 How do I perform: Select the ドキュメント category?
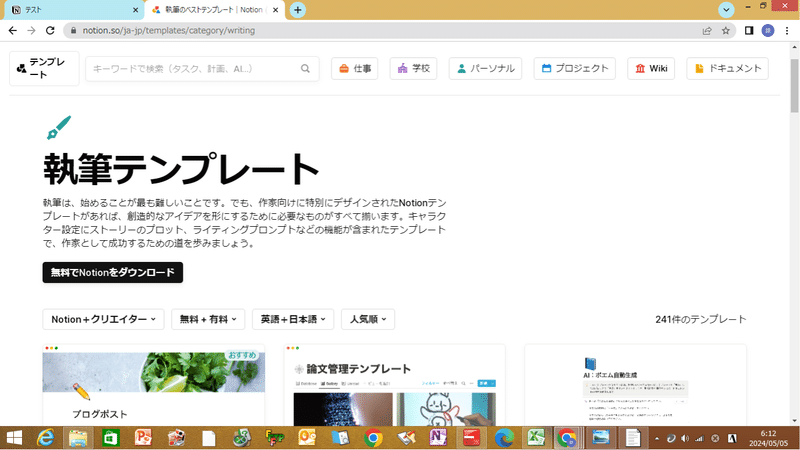tap(728, 68)
